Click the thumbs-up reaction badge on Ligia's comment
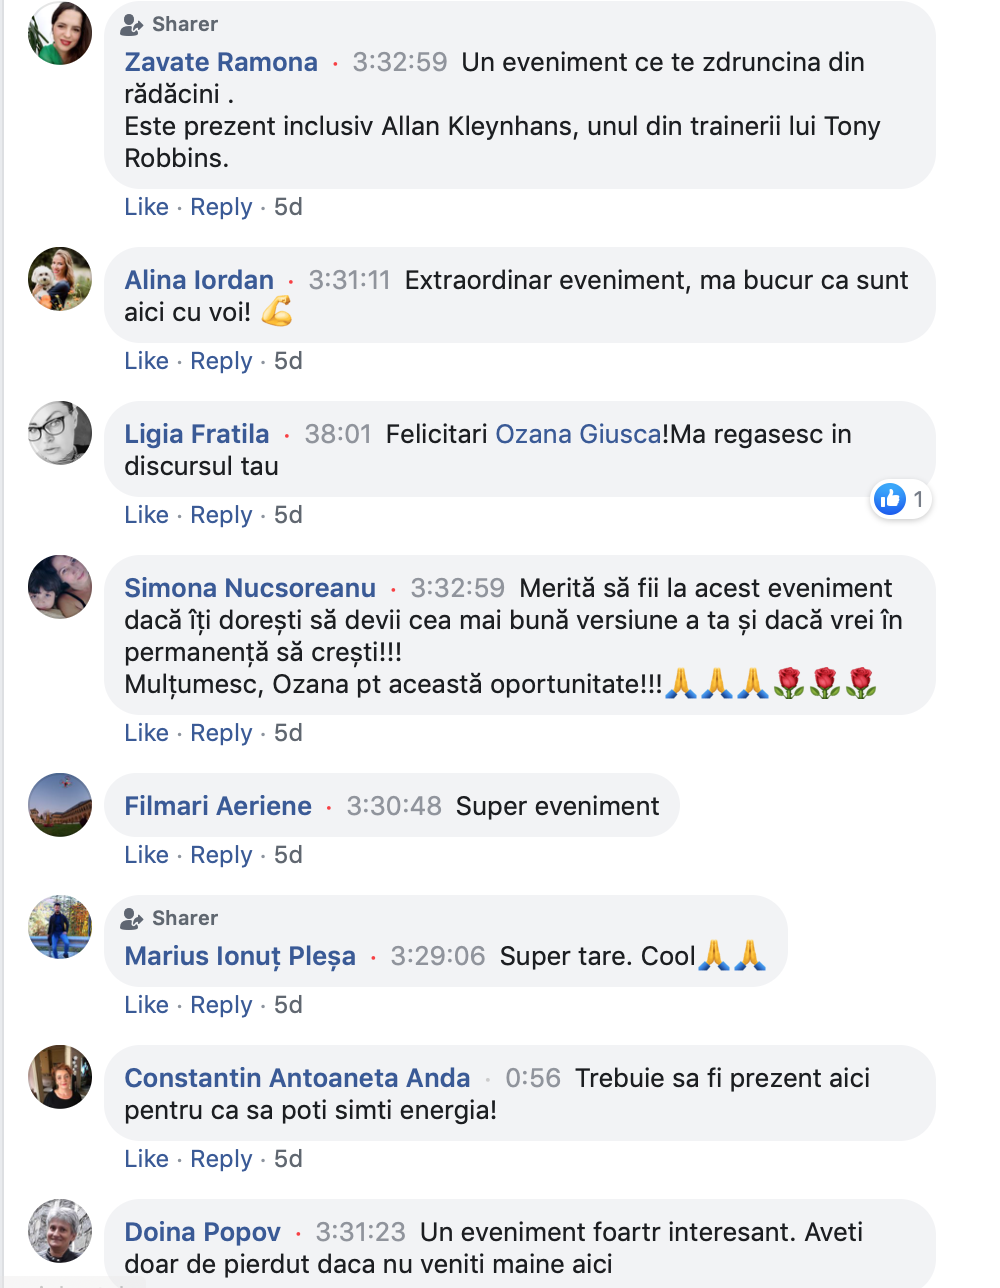1000x1288 pixels. point(890,498)
